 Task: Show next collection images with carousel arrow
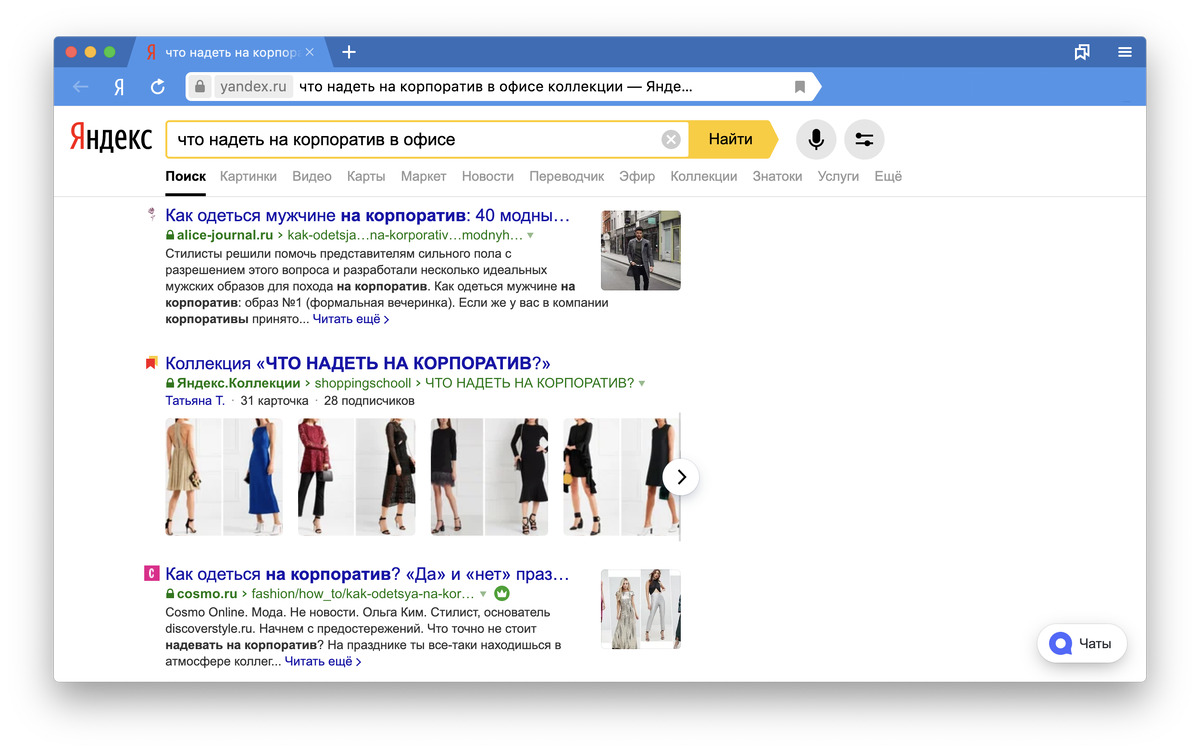click(681, 477)
